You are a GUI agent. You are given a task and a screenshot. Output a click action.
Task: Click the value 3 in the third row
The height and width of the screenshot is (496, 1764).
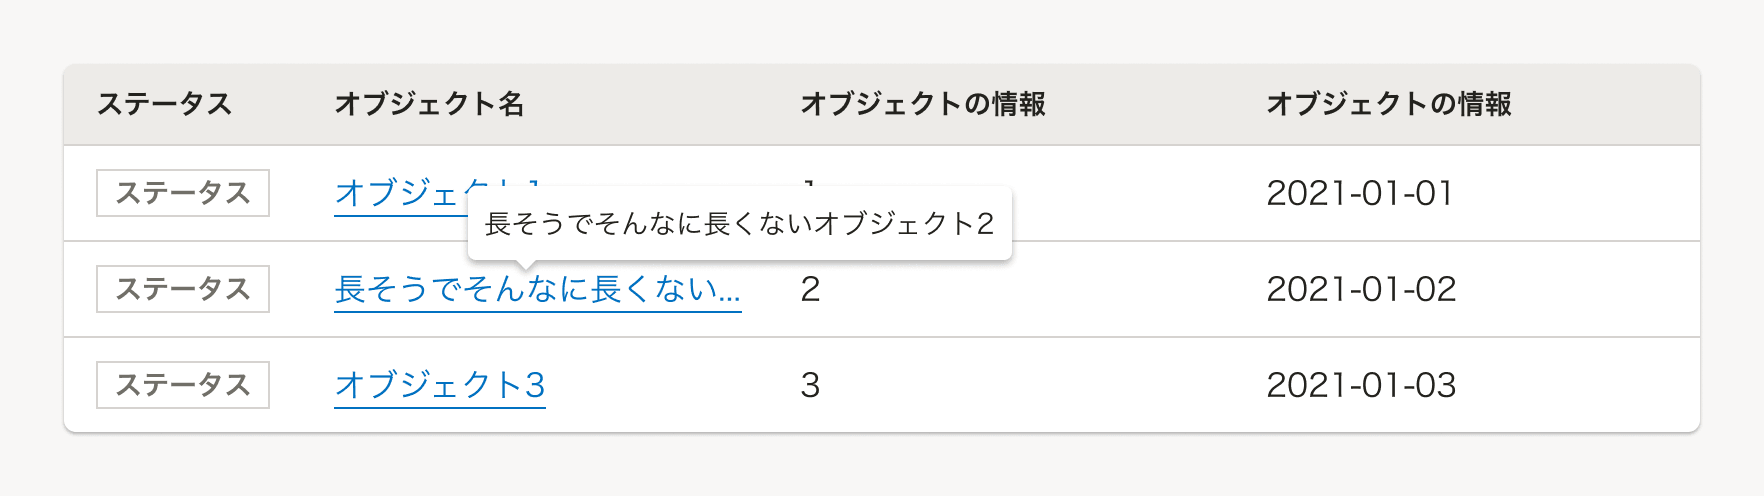(x=810, y=385)
